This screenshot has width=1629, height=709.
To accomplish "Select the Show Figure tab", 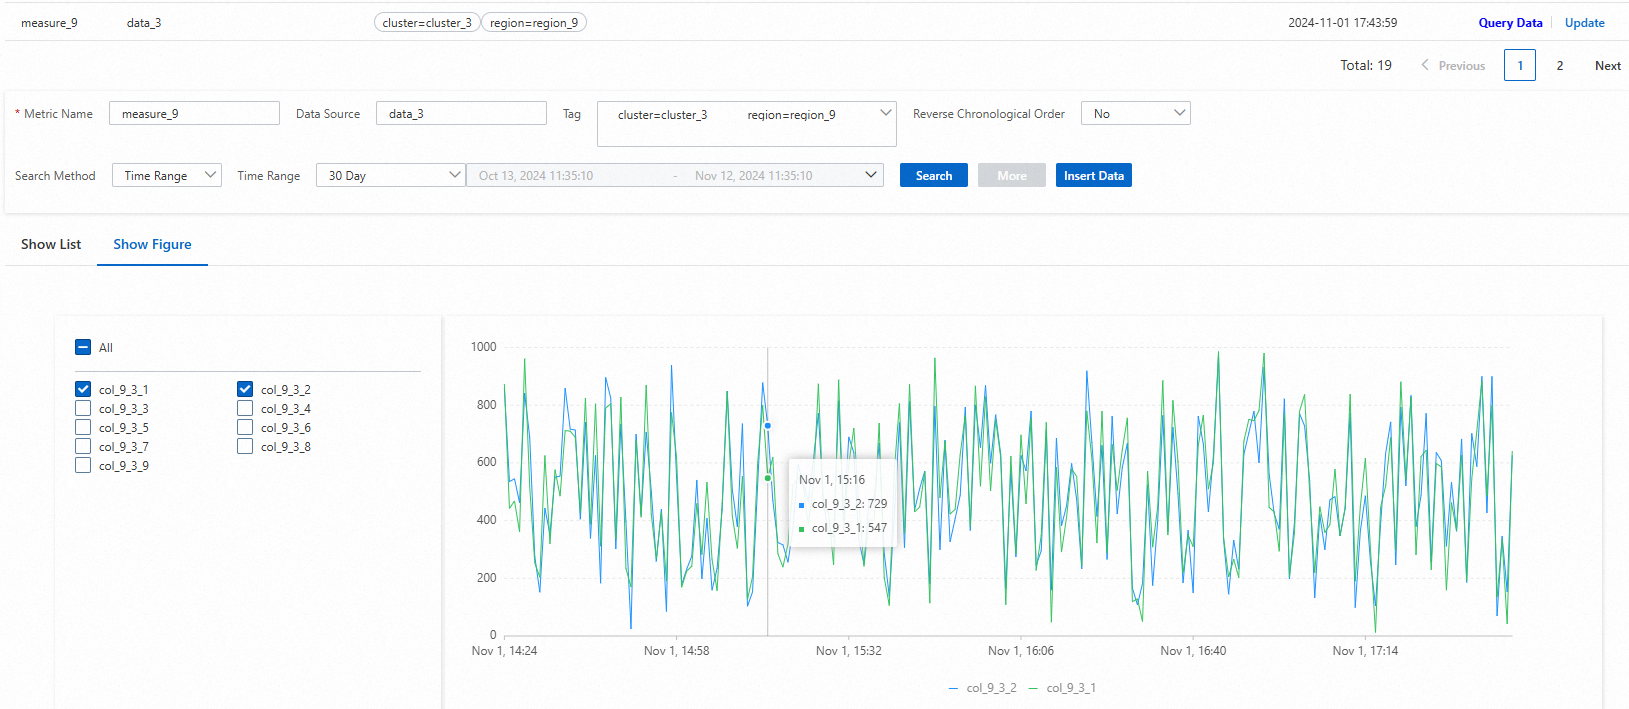I will pos(152,244).
